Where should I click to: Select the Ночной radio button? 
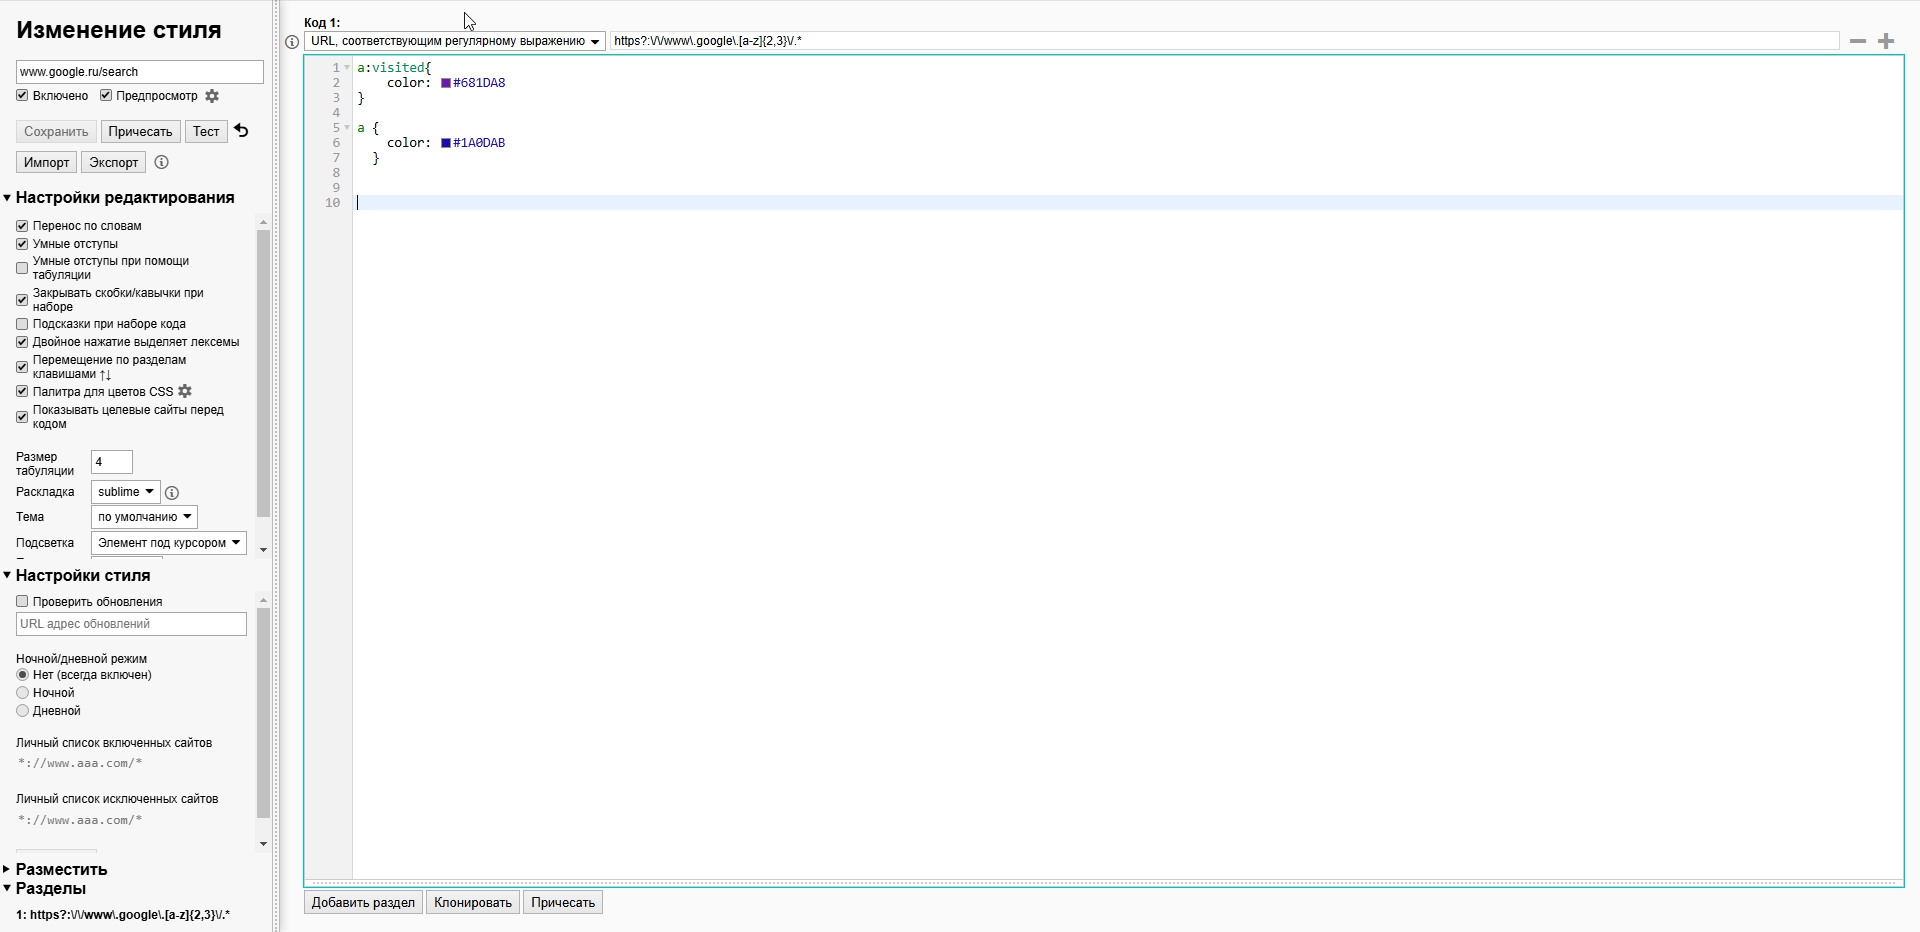pos(22,693)
